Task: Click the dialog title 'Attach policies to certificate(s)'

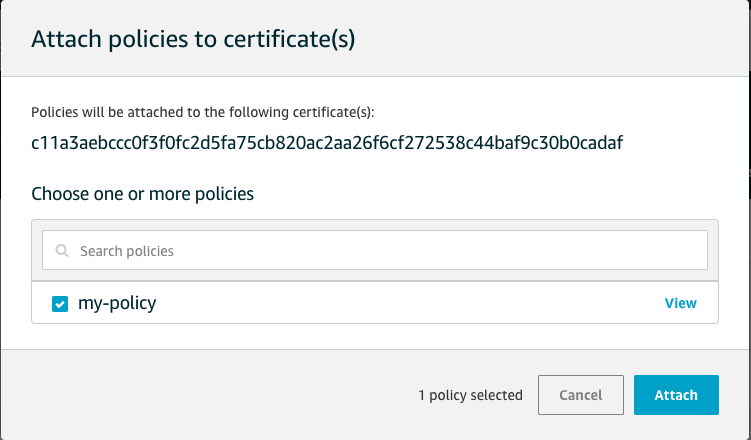Action: point(194,40)
